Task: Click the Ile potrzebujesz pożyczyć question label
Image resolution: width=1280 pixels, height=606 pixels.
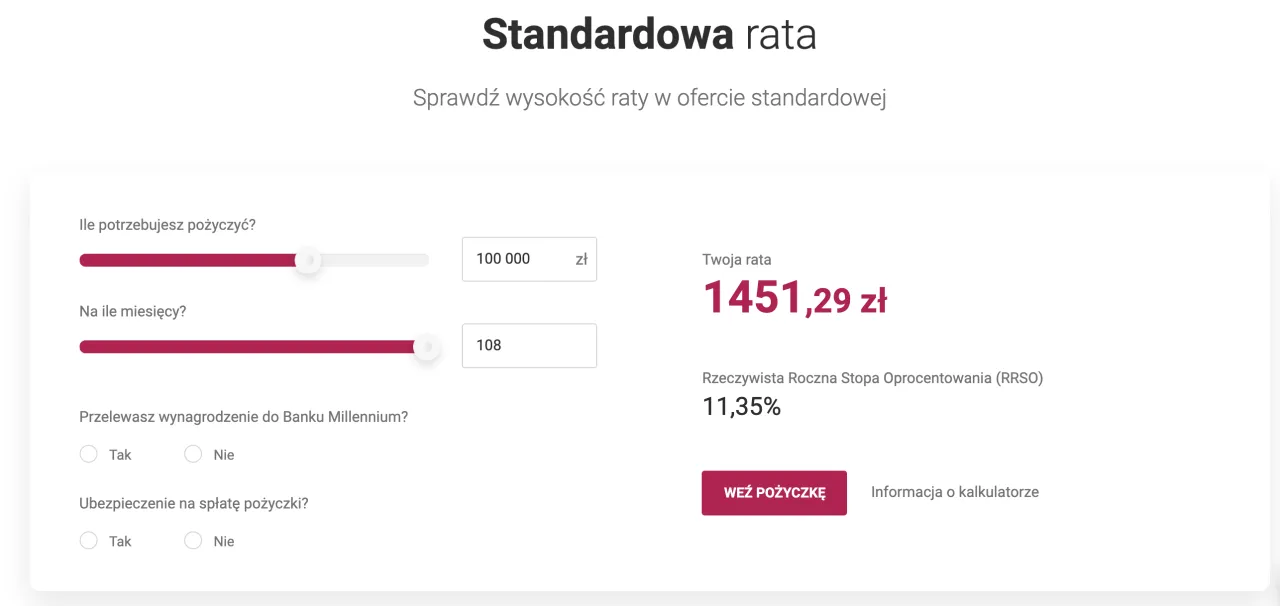Action: click(165, 225)
